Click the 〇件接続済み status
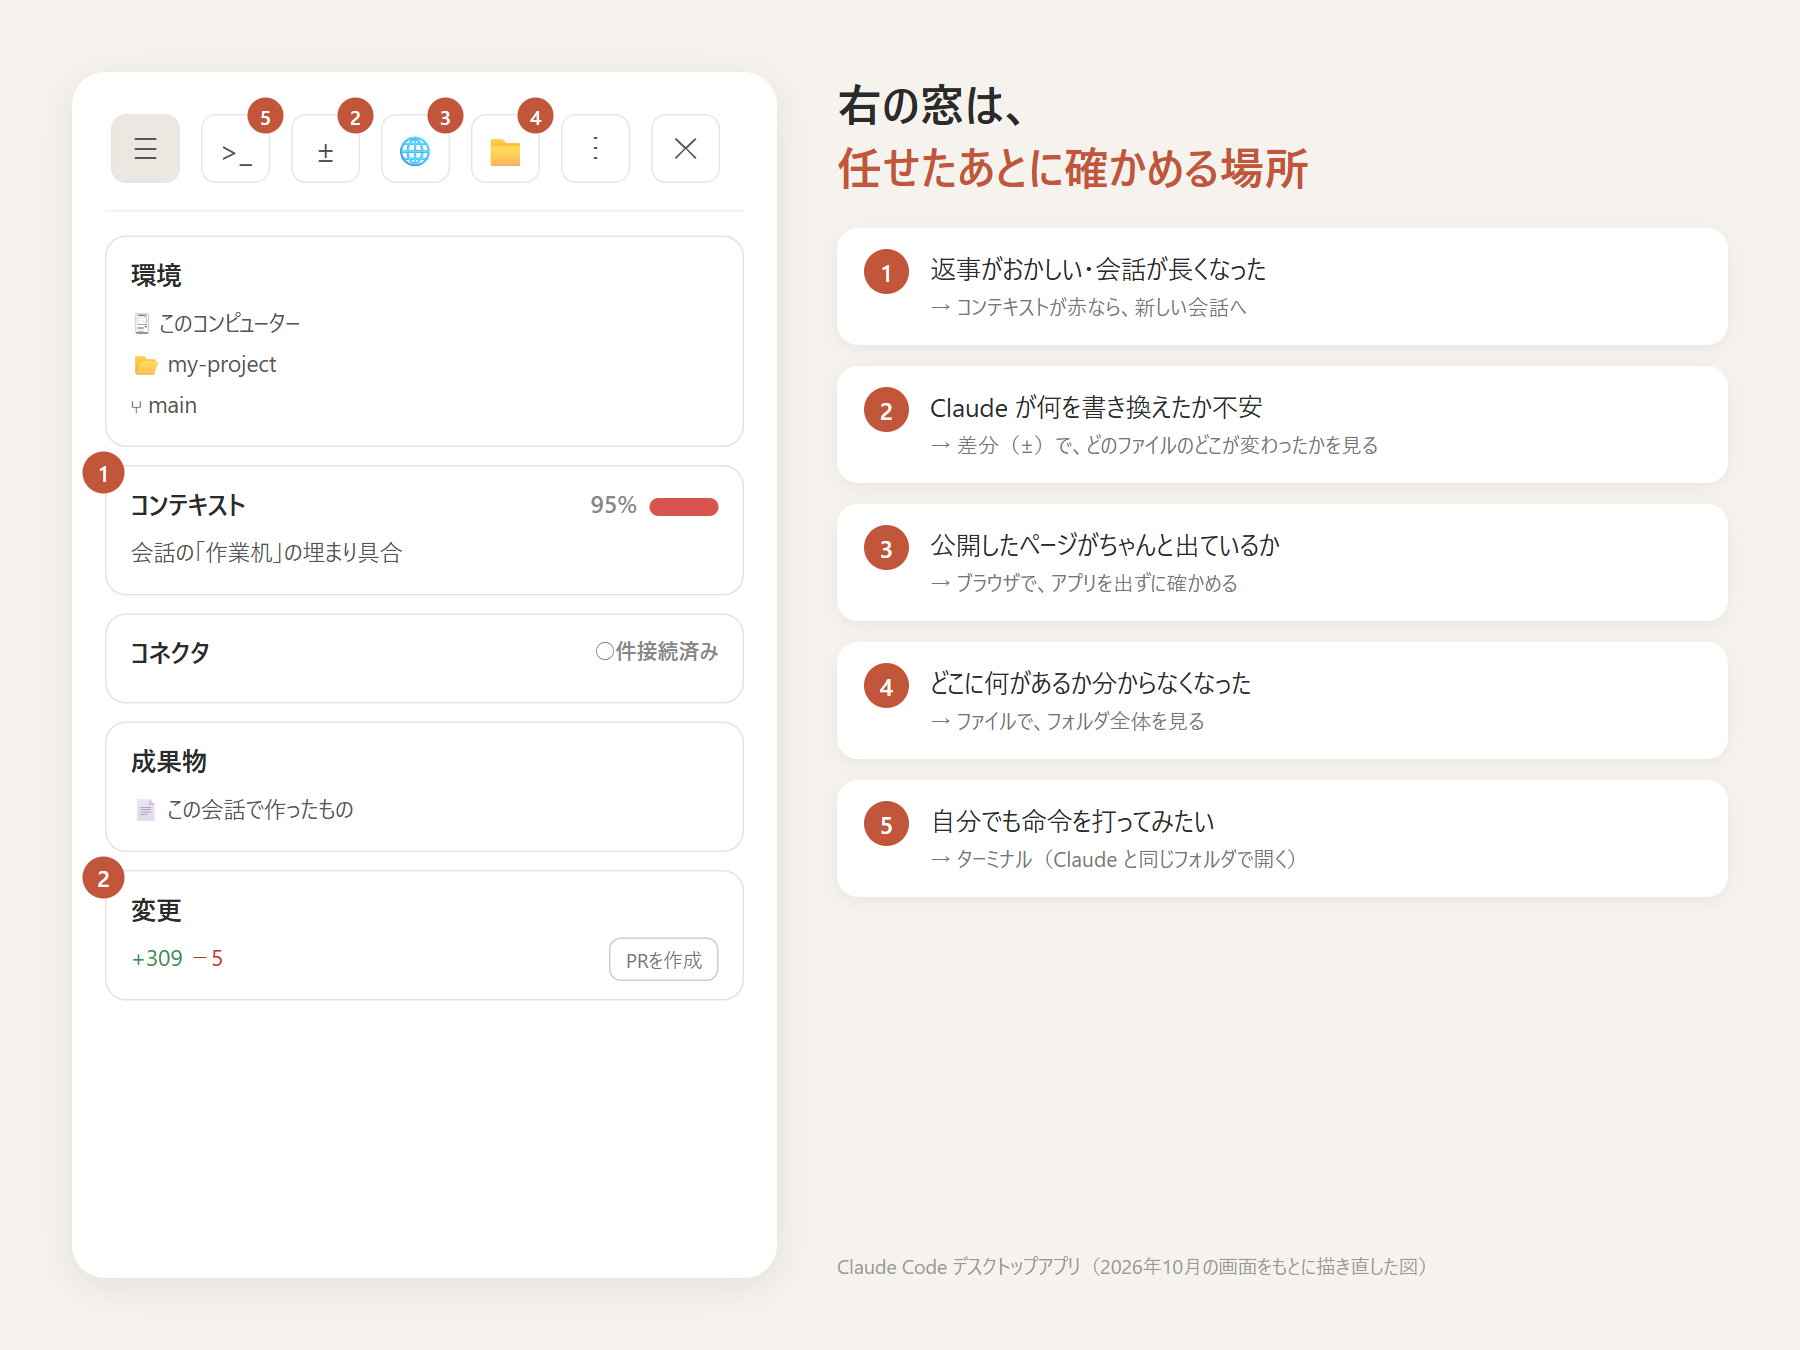This screenshot has width=1800, height=1350. tap(656, 652)
